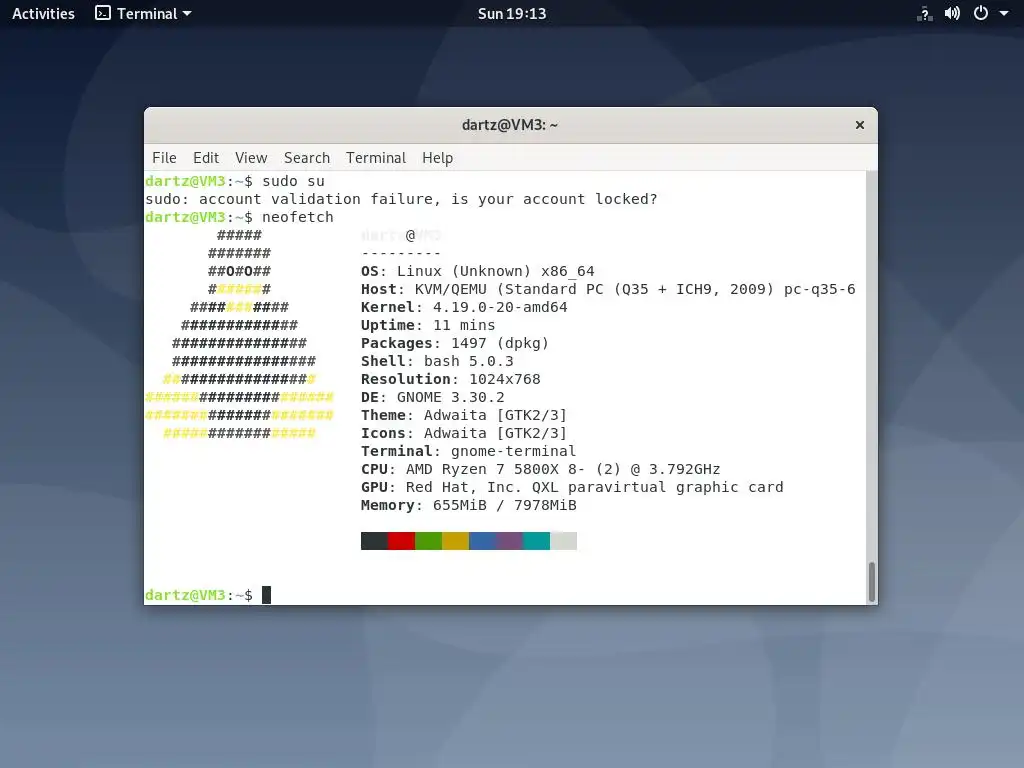Open the View menu
Viewport: 1024px width, 768px height.
coord(251,158)
